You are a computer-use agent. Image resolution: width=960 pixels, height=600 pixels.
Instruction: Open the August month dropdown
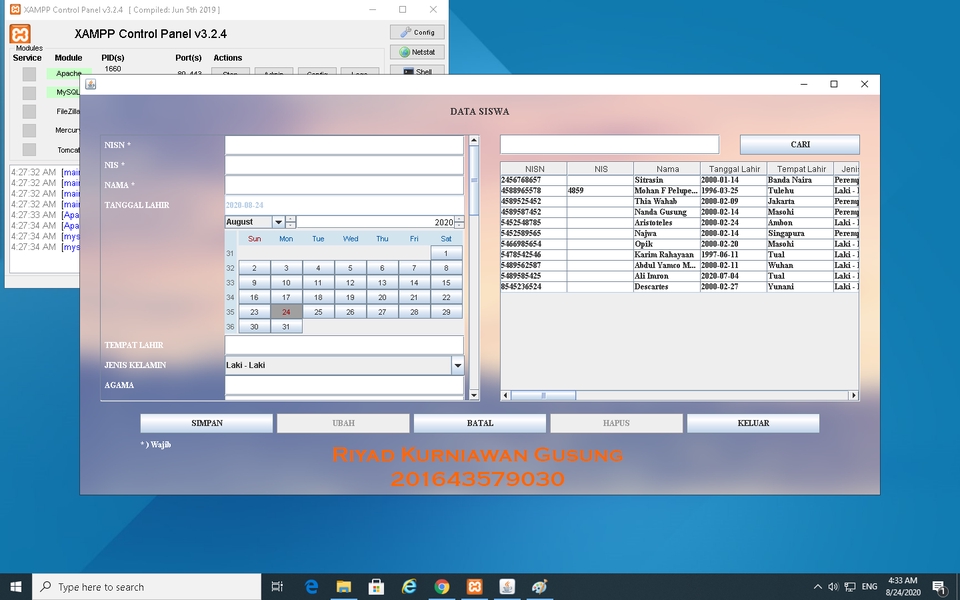(x=278, y=222)
